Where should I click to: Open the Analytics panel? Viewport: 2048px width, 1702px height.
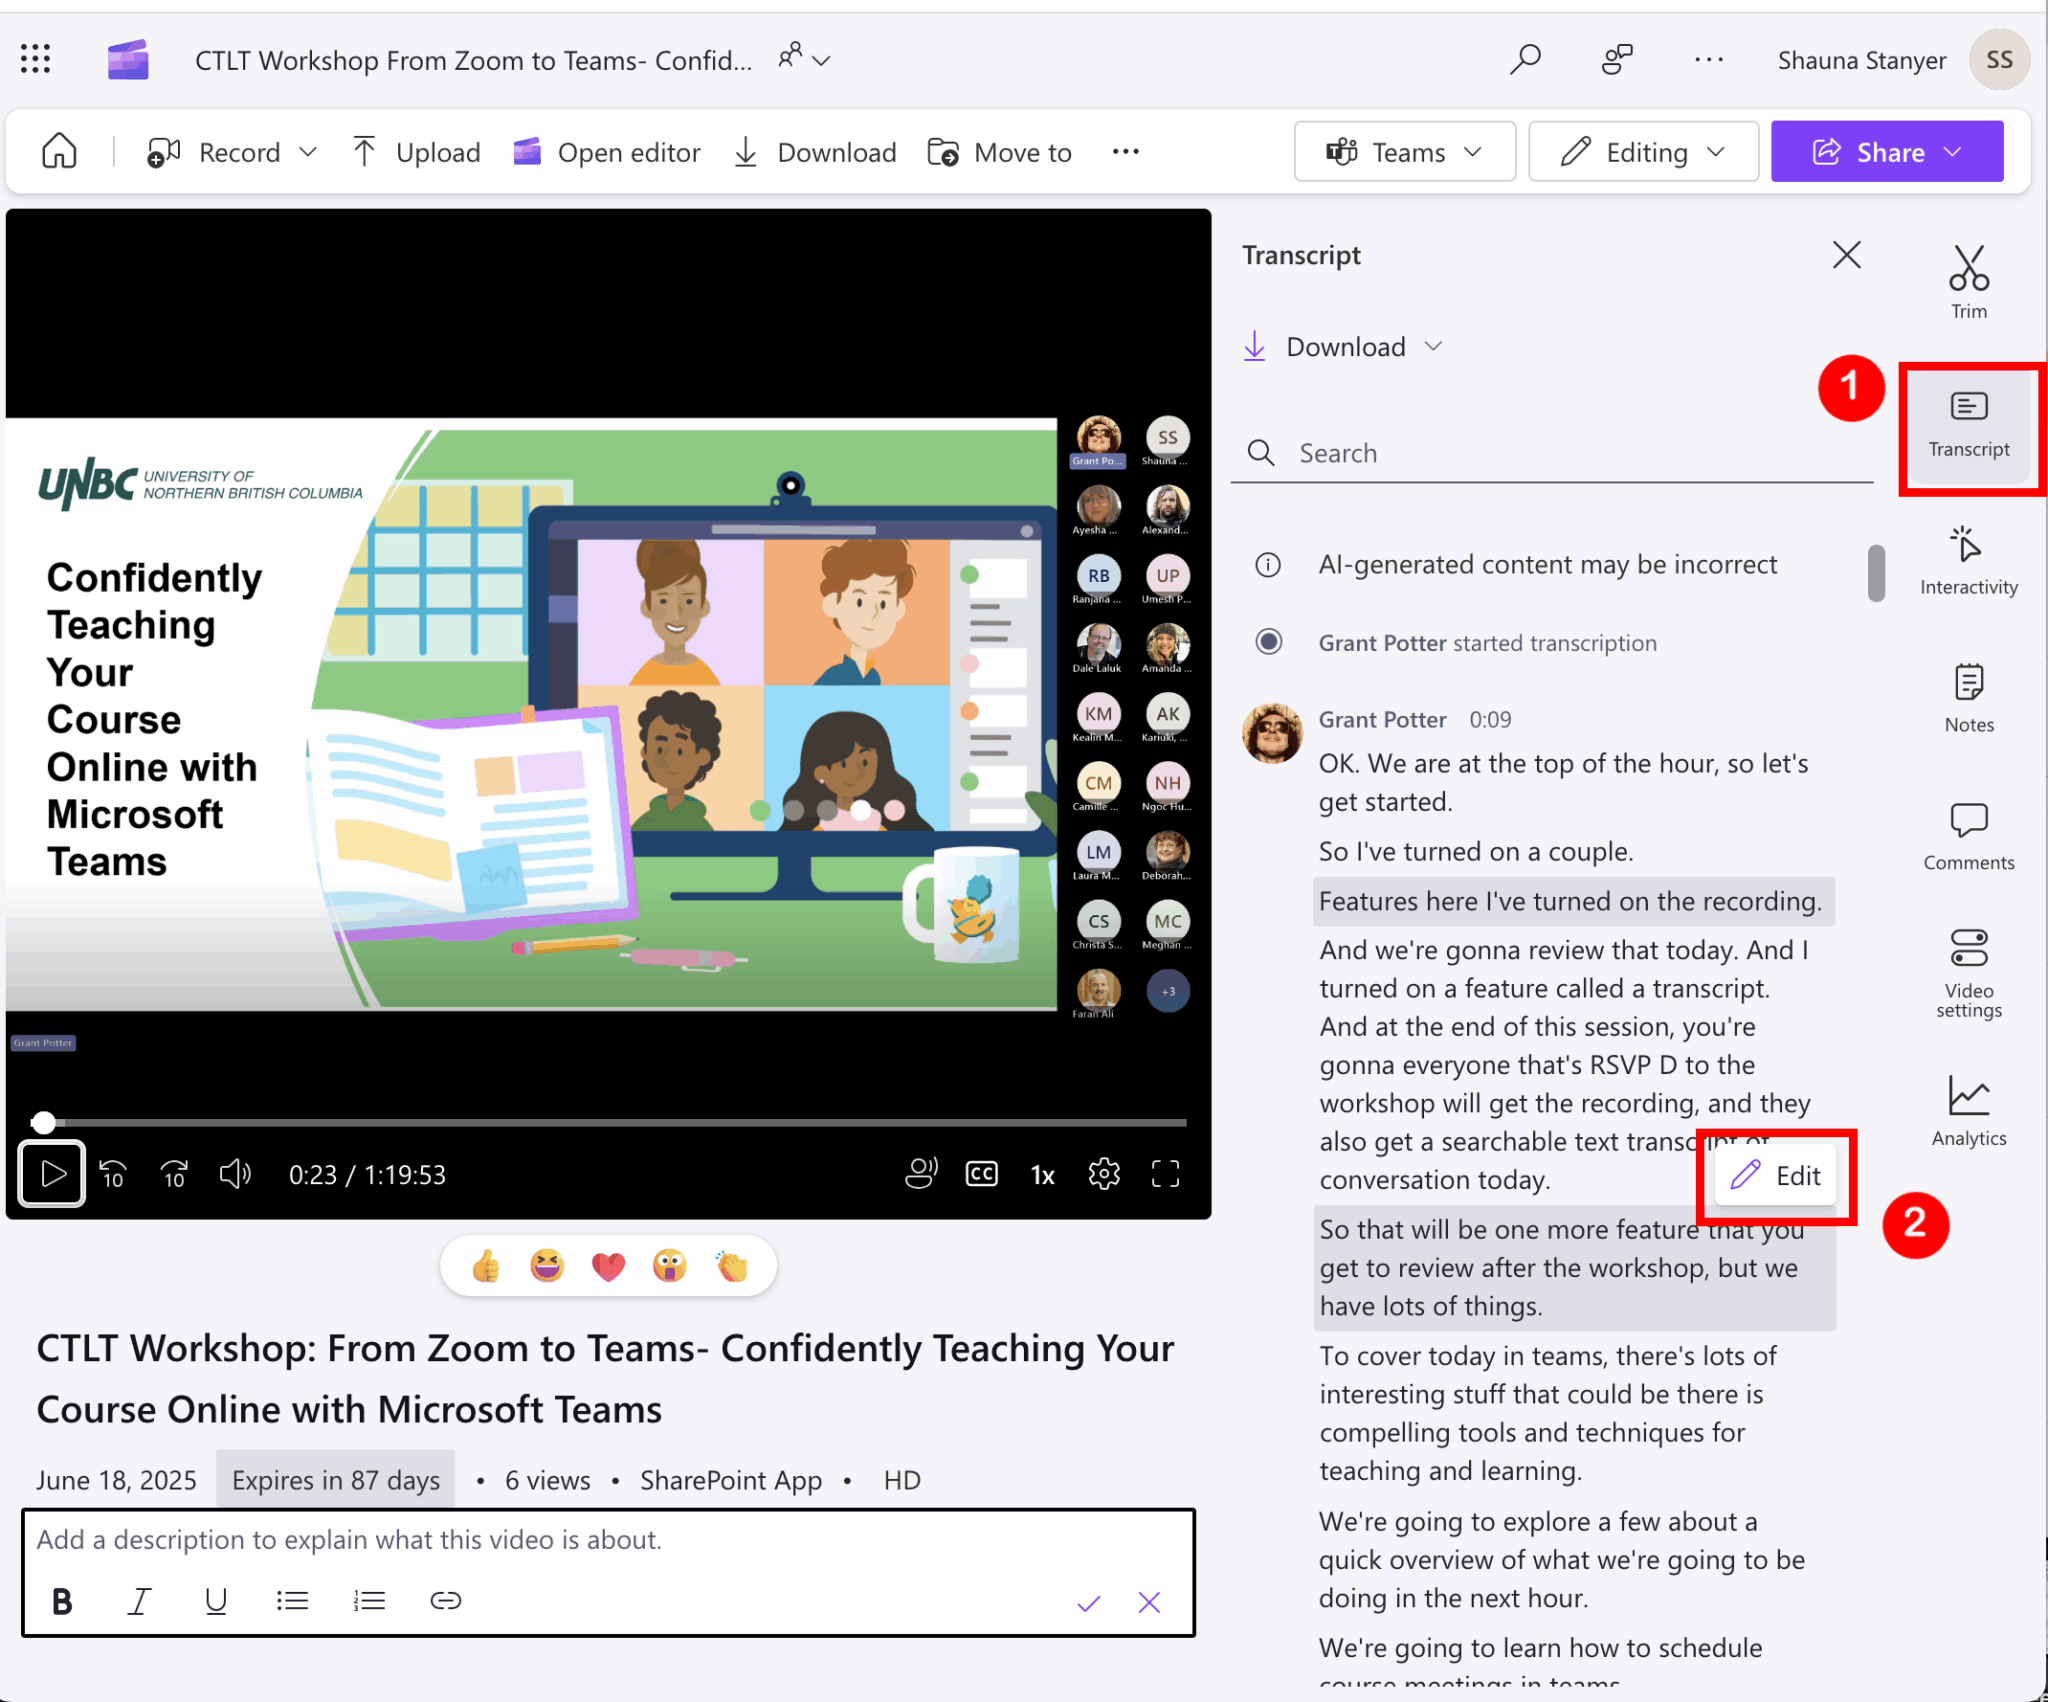point(1968,1110)
